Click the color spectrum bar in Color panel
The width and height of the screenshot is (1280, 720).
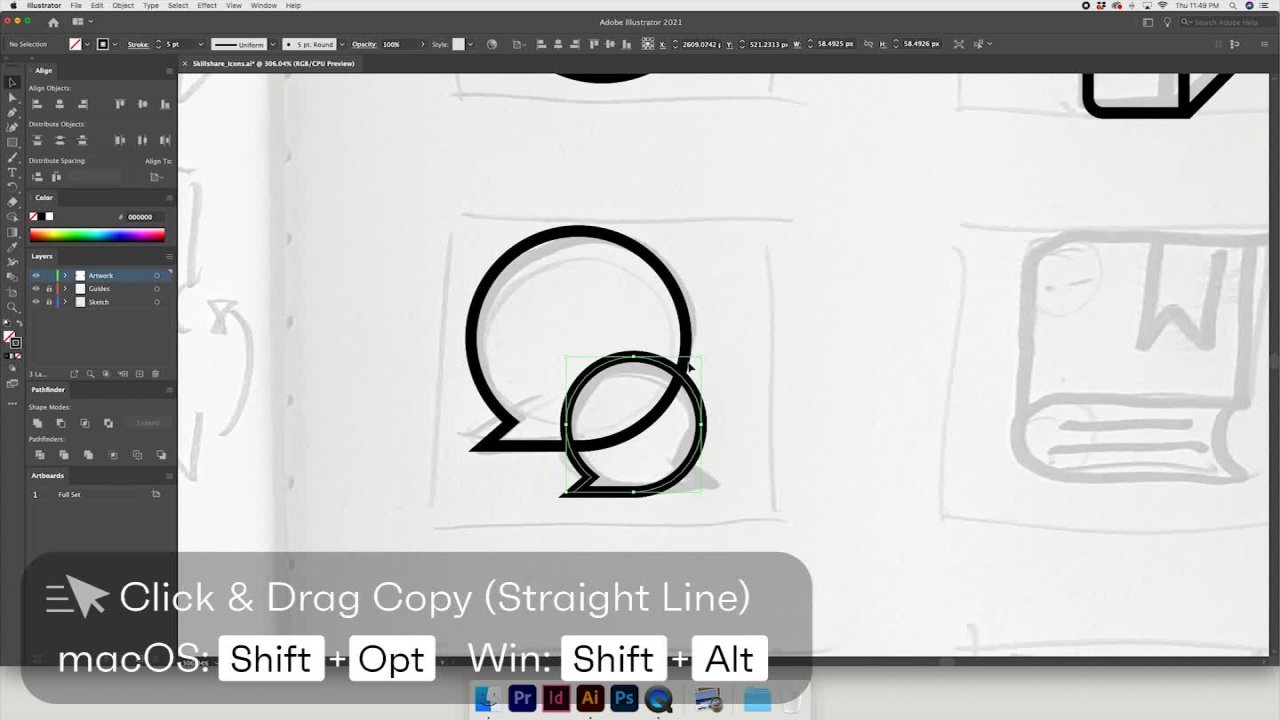click(97, 235)
